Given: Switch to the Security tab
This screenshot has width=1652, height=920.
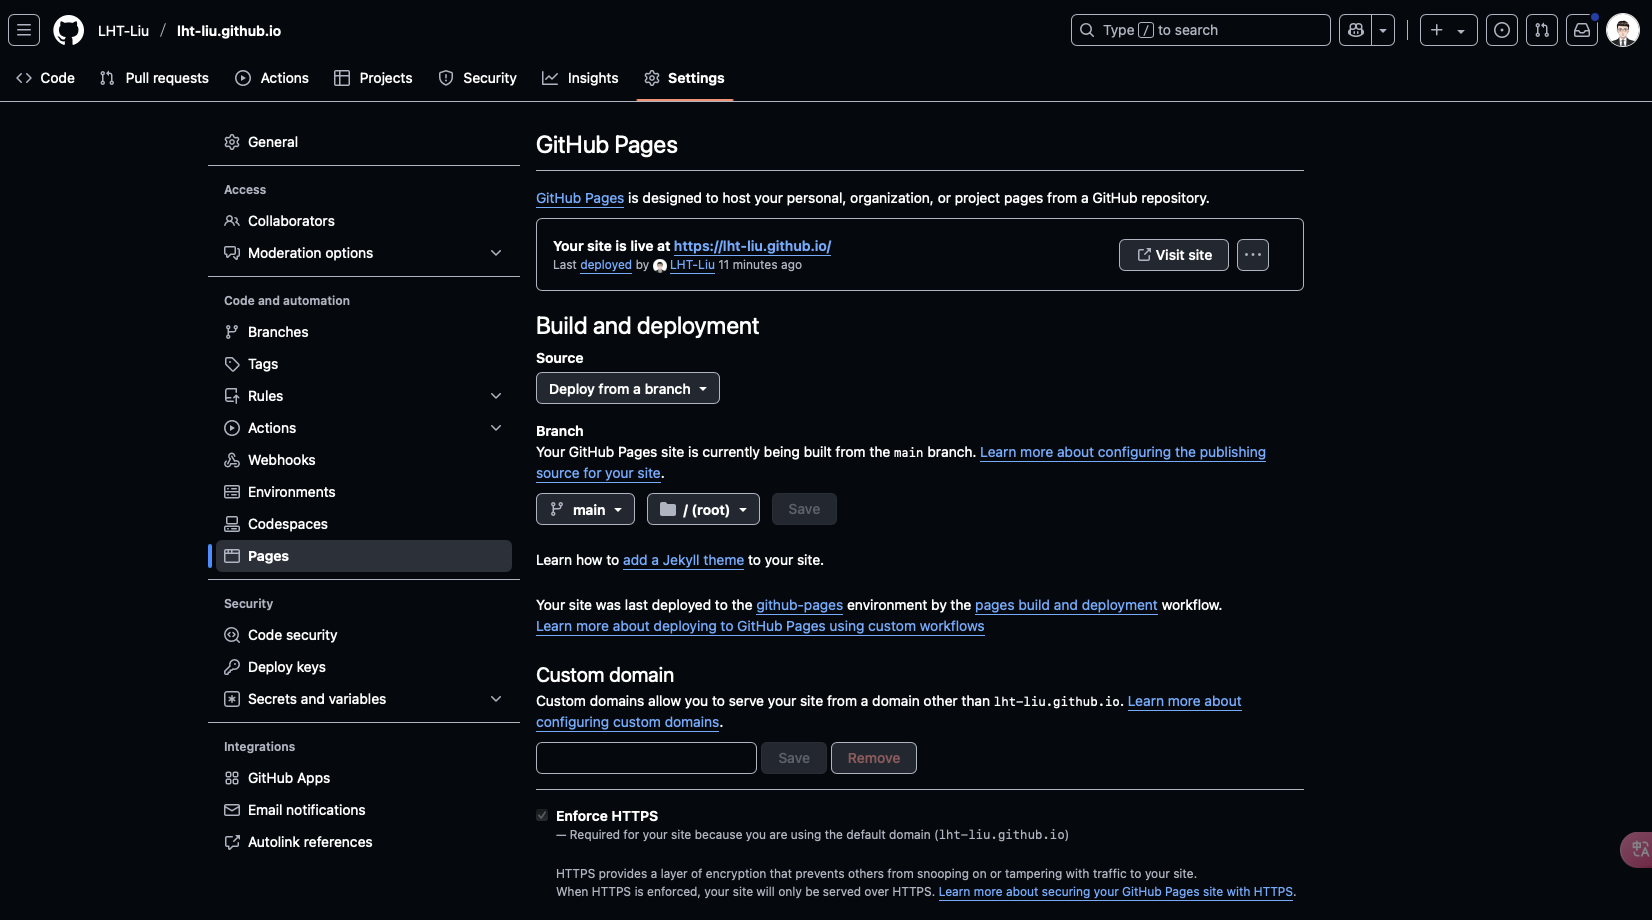Looking at the screenshot, I should (478, 78).
